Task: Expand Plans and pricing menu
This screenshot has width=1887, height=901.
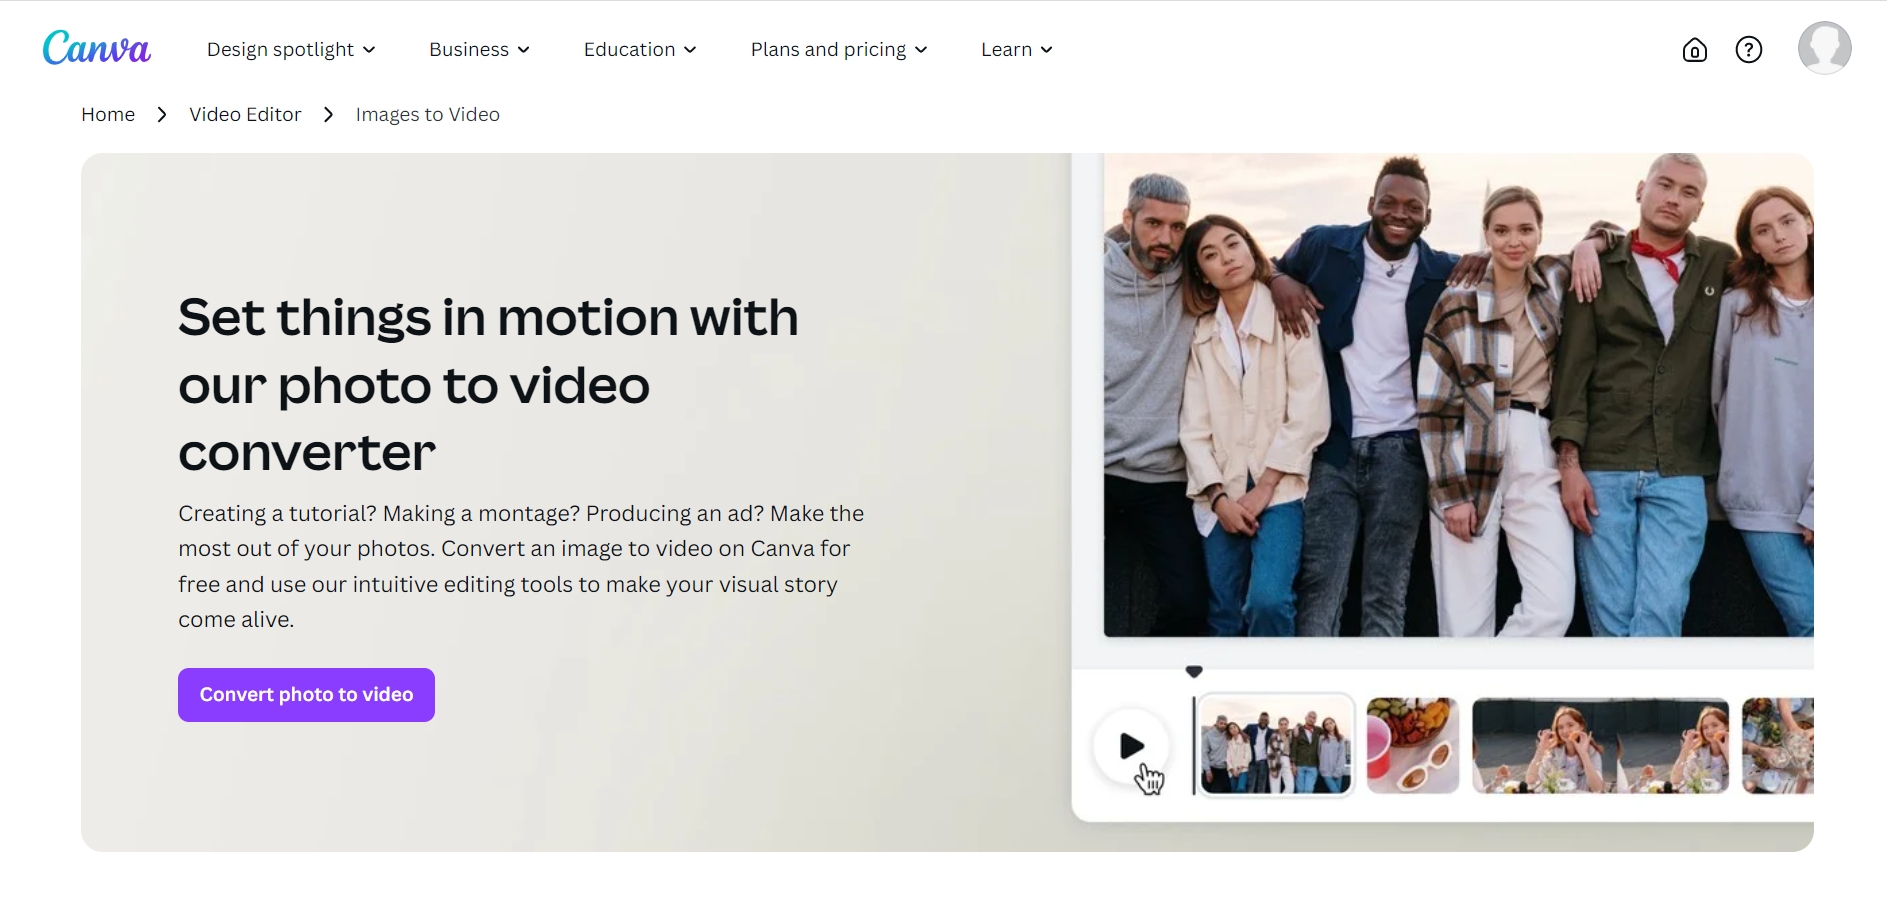Action: [839, 49]
